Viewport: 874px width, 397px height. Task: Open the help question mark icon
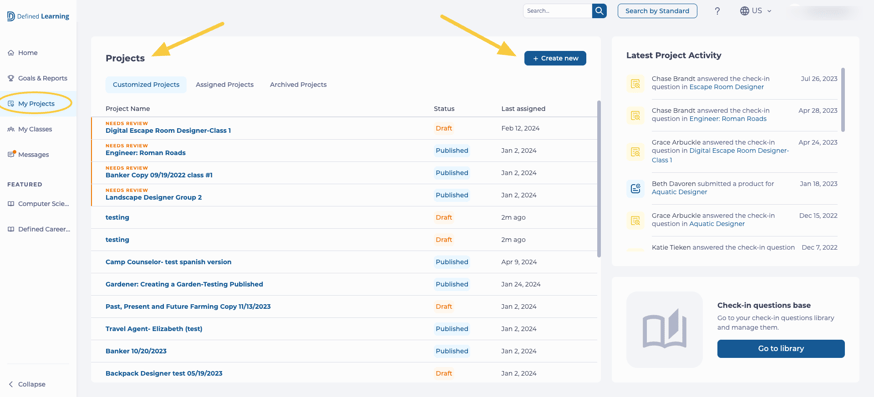point(717,11)
